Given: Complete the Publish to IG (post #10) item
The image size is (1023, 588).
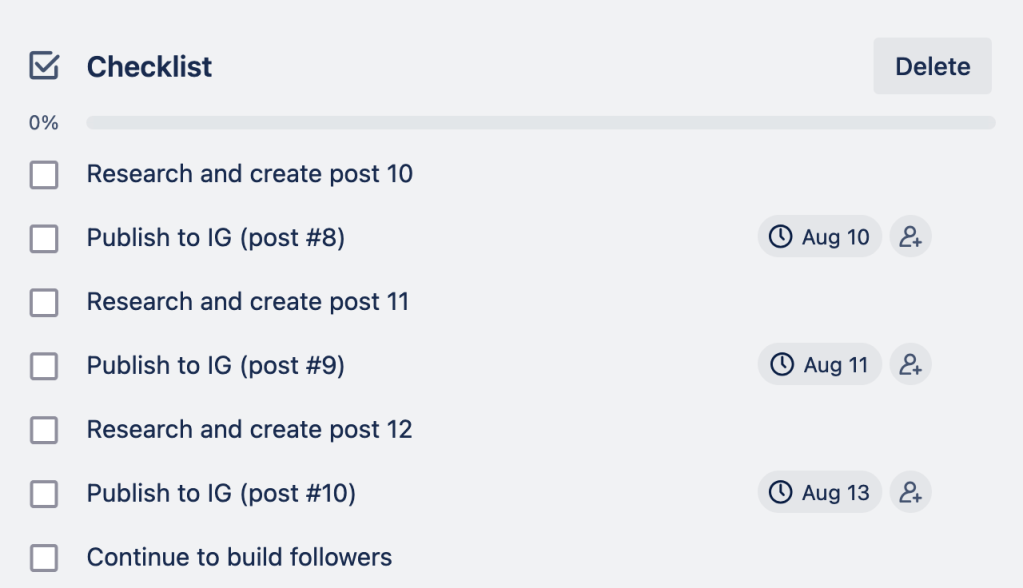Looking at the screenshot, I should click(x=44, y=494).
